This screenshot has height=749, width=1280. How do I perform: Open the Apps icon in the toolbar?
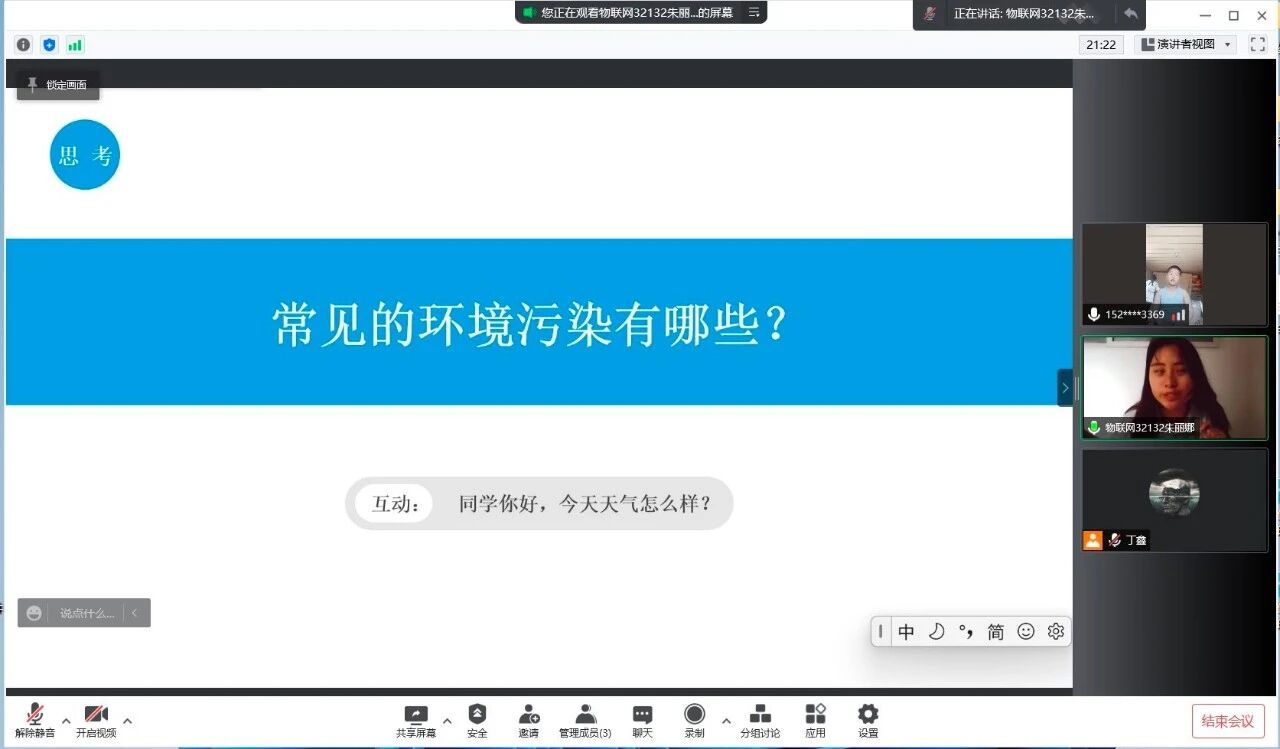click(815, 714)
